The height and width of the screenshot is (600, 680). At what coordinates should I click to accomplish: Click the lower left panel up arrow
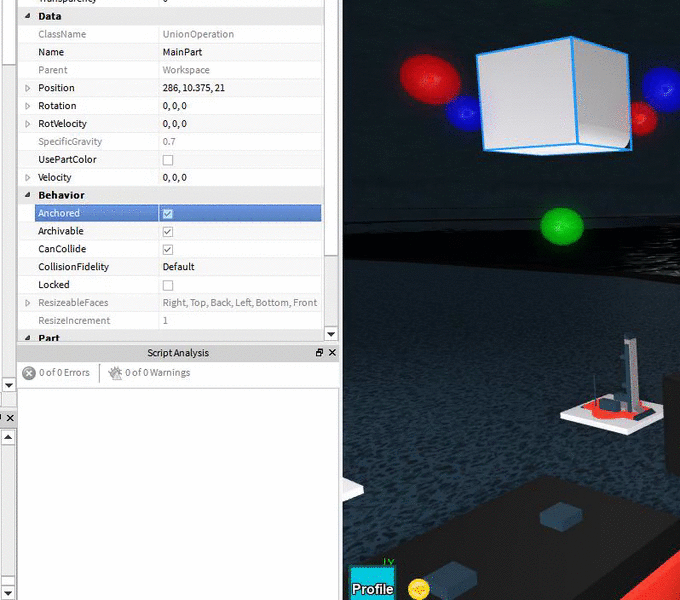pos(8,437)
